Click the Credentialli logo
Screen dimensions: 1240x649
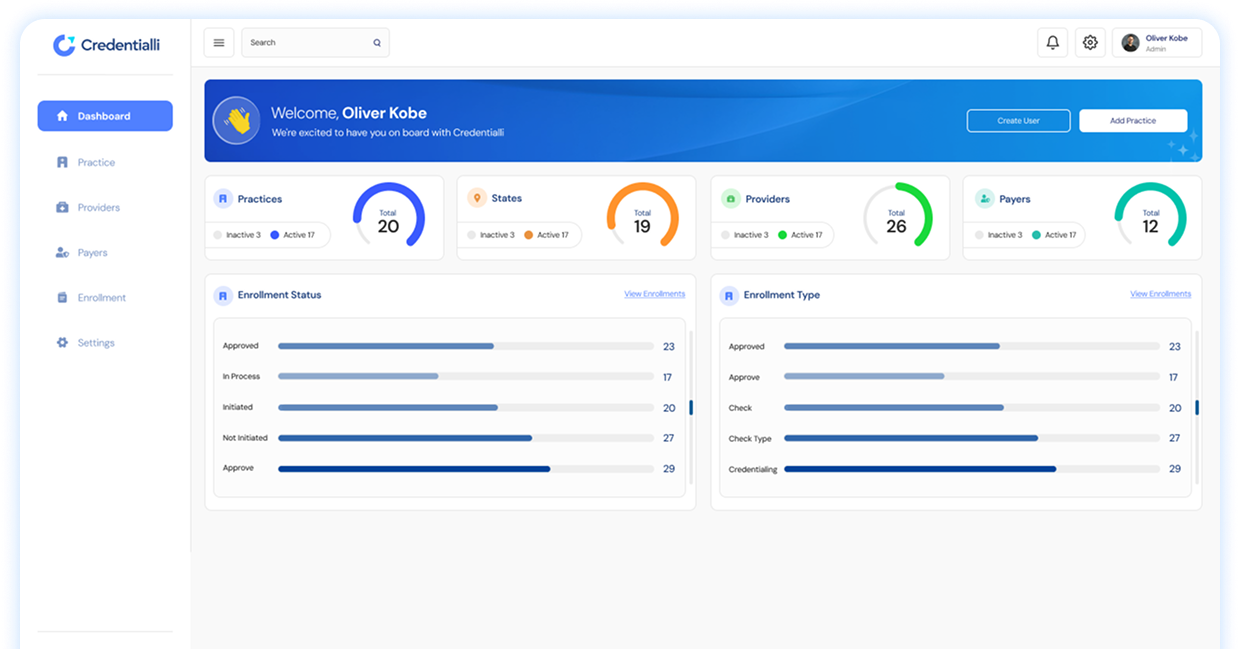pyautogui.click(x=106, y=45)
